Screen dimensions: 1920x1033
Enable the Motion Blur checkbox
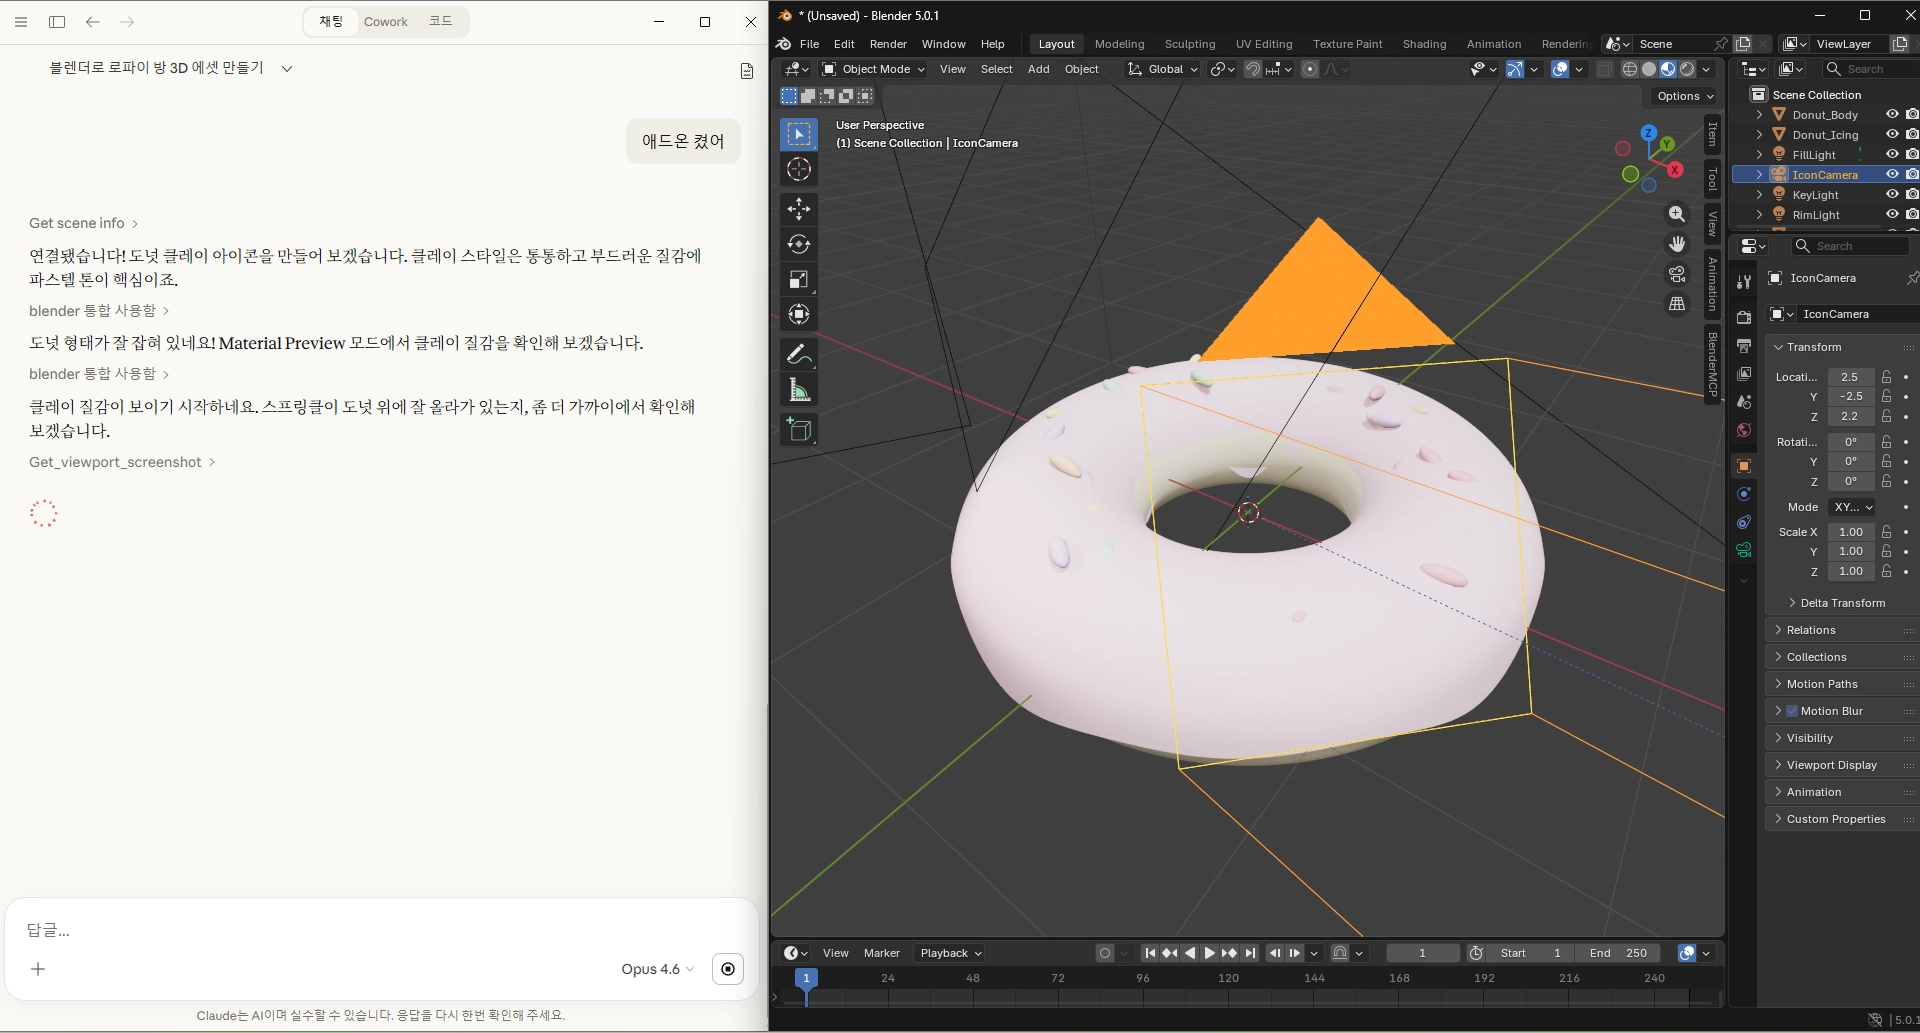(1792, 711)
